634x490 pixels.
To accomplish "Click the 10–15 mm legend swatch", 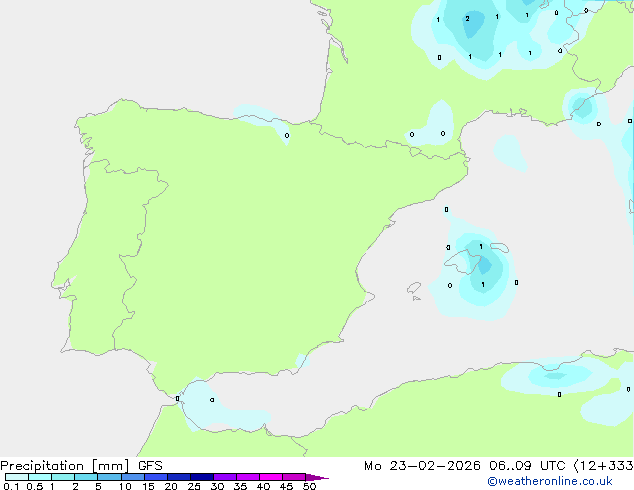I will click(x=132, y=477).
